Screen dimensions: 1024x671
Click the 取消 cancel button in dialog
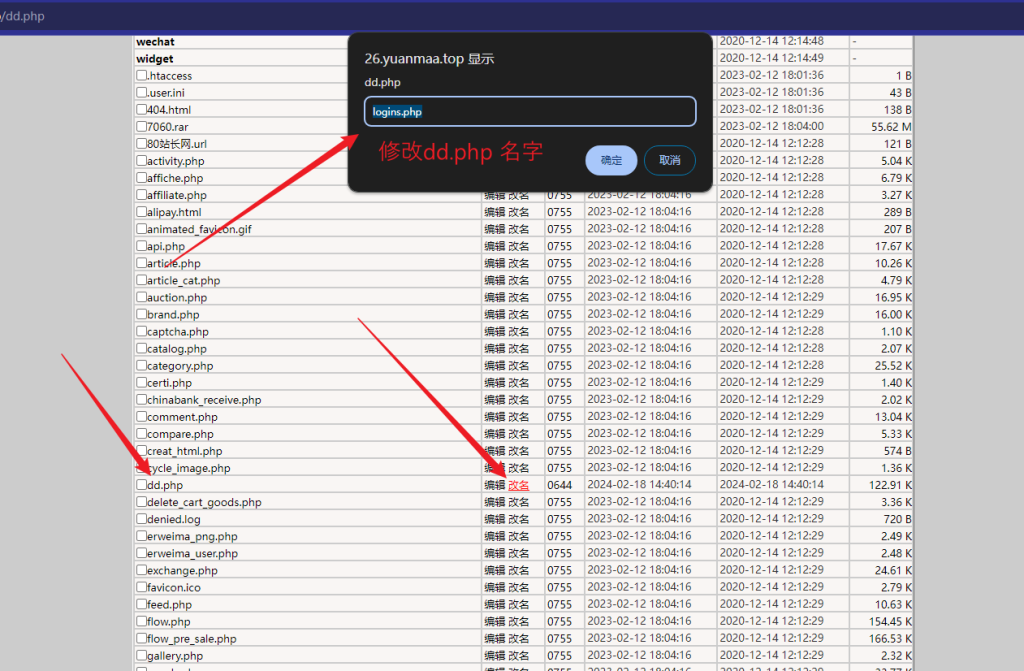click(x=669, y=160)
